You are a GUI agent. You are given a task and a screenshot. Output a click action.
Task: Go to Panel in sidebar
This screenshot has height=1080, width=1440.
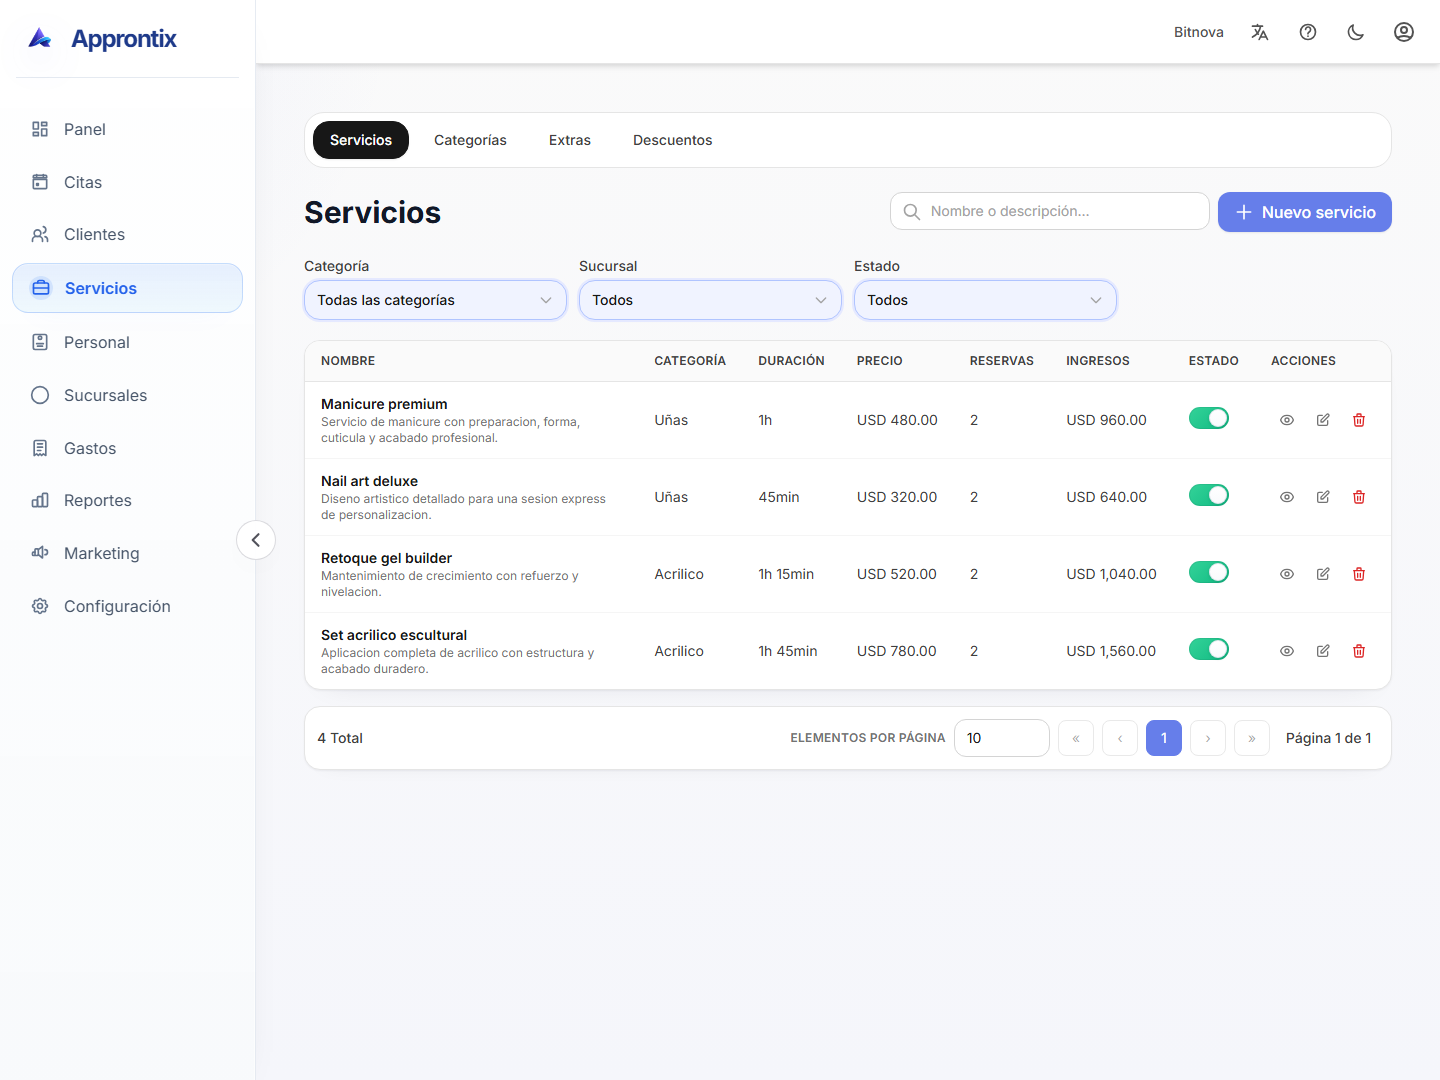pos(127,129)
